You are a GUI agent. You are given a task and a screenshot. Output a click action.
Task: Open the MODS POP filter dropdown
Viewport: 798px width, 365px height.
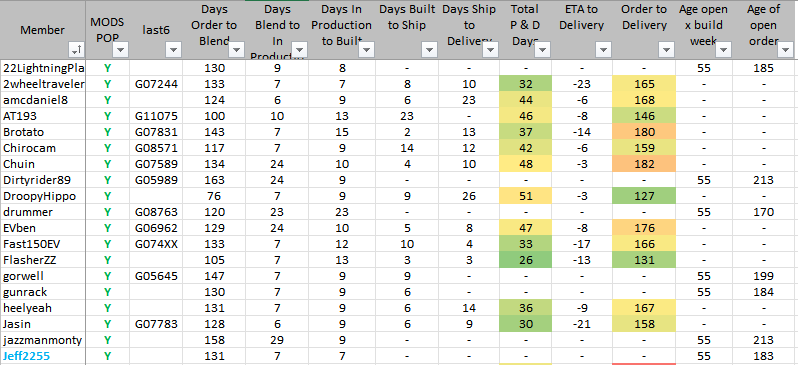121,50
